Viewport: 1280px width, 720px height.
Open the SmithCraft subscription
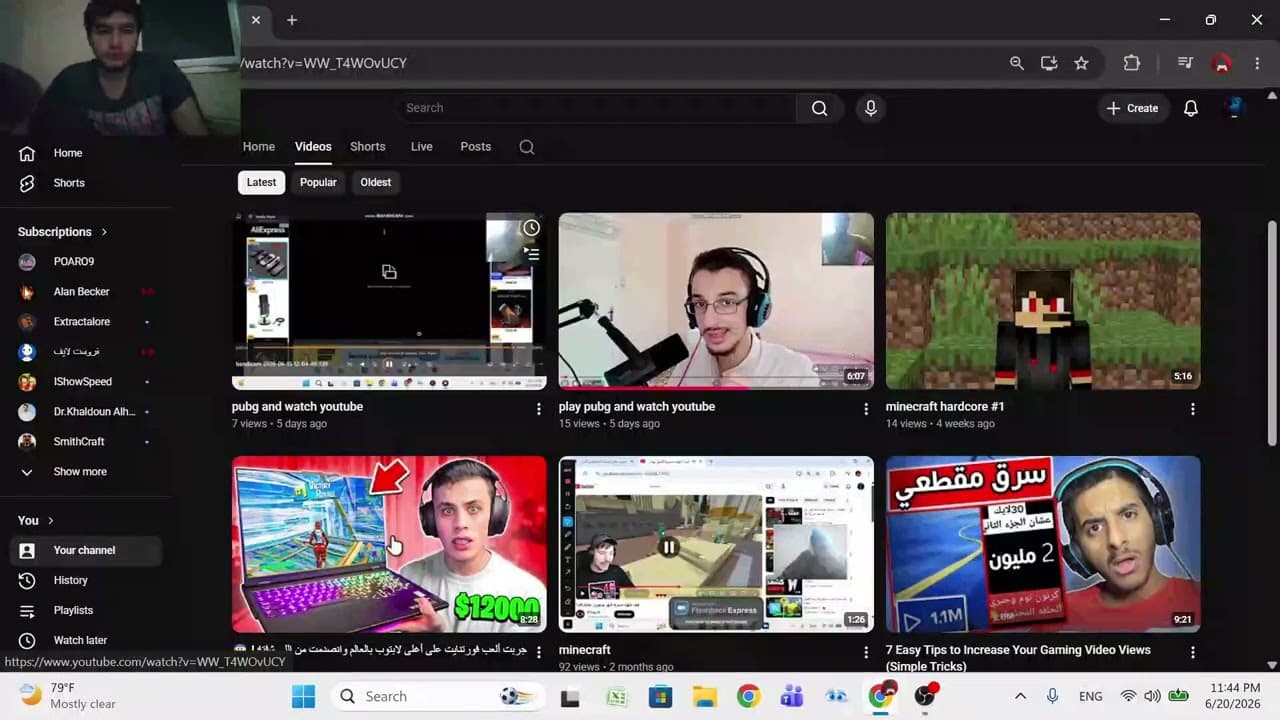(80, 441)
